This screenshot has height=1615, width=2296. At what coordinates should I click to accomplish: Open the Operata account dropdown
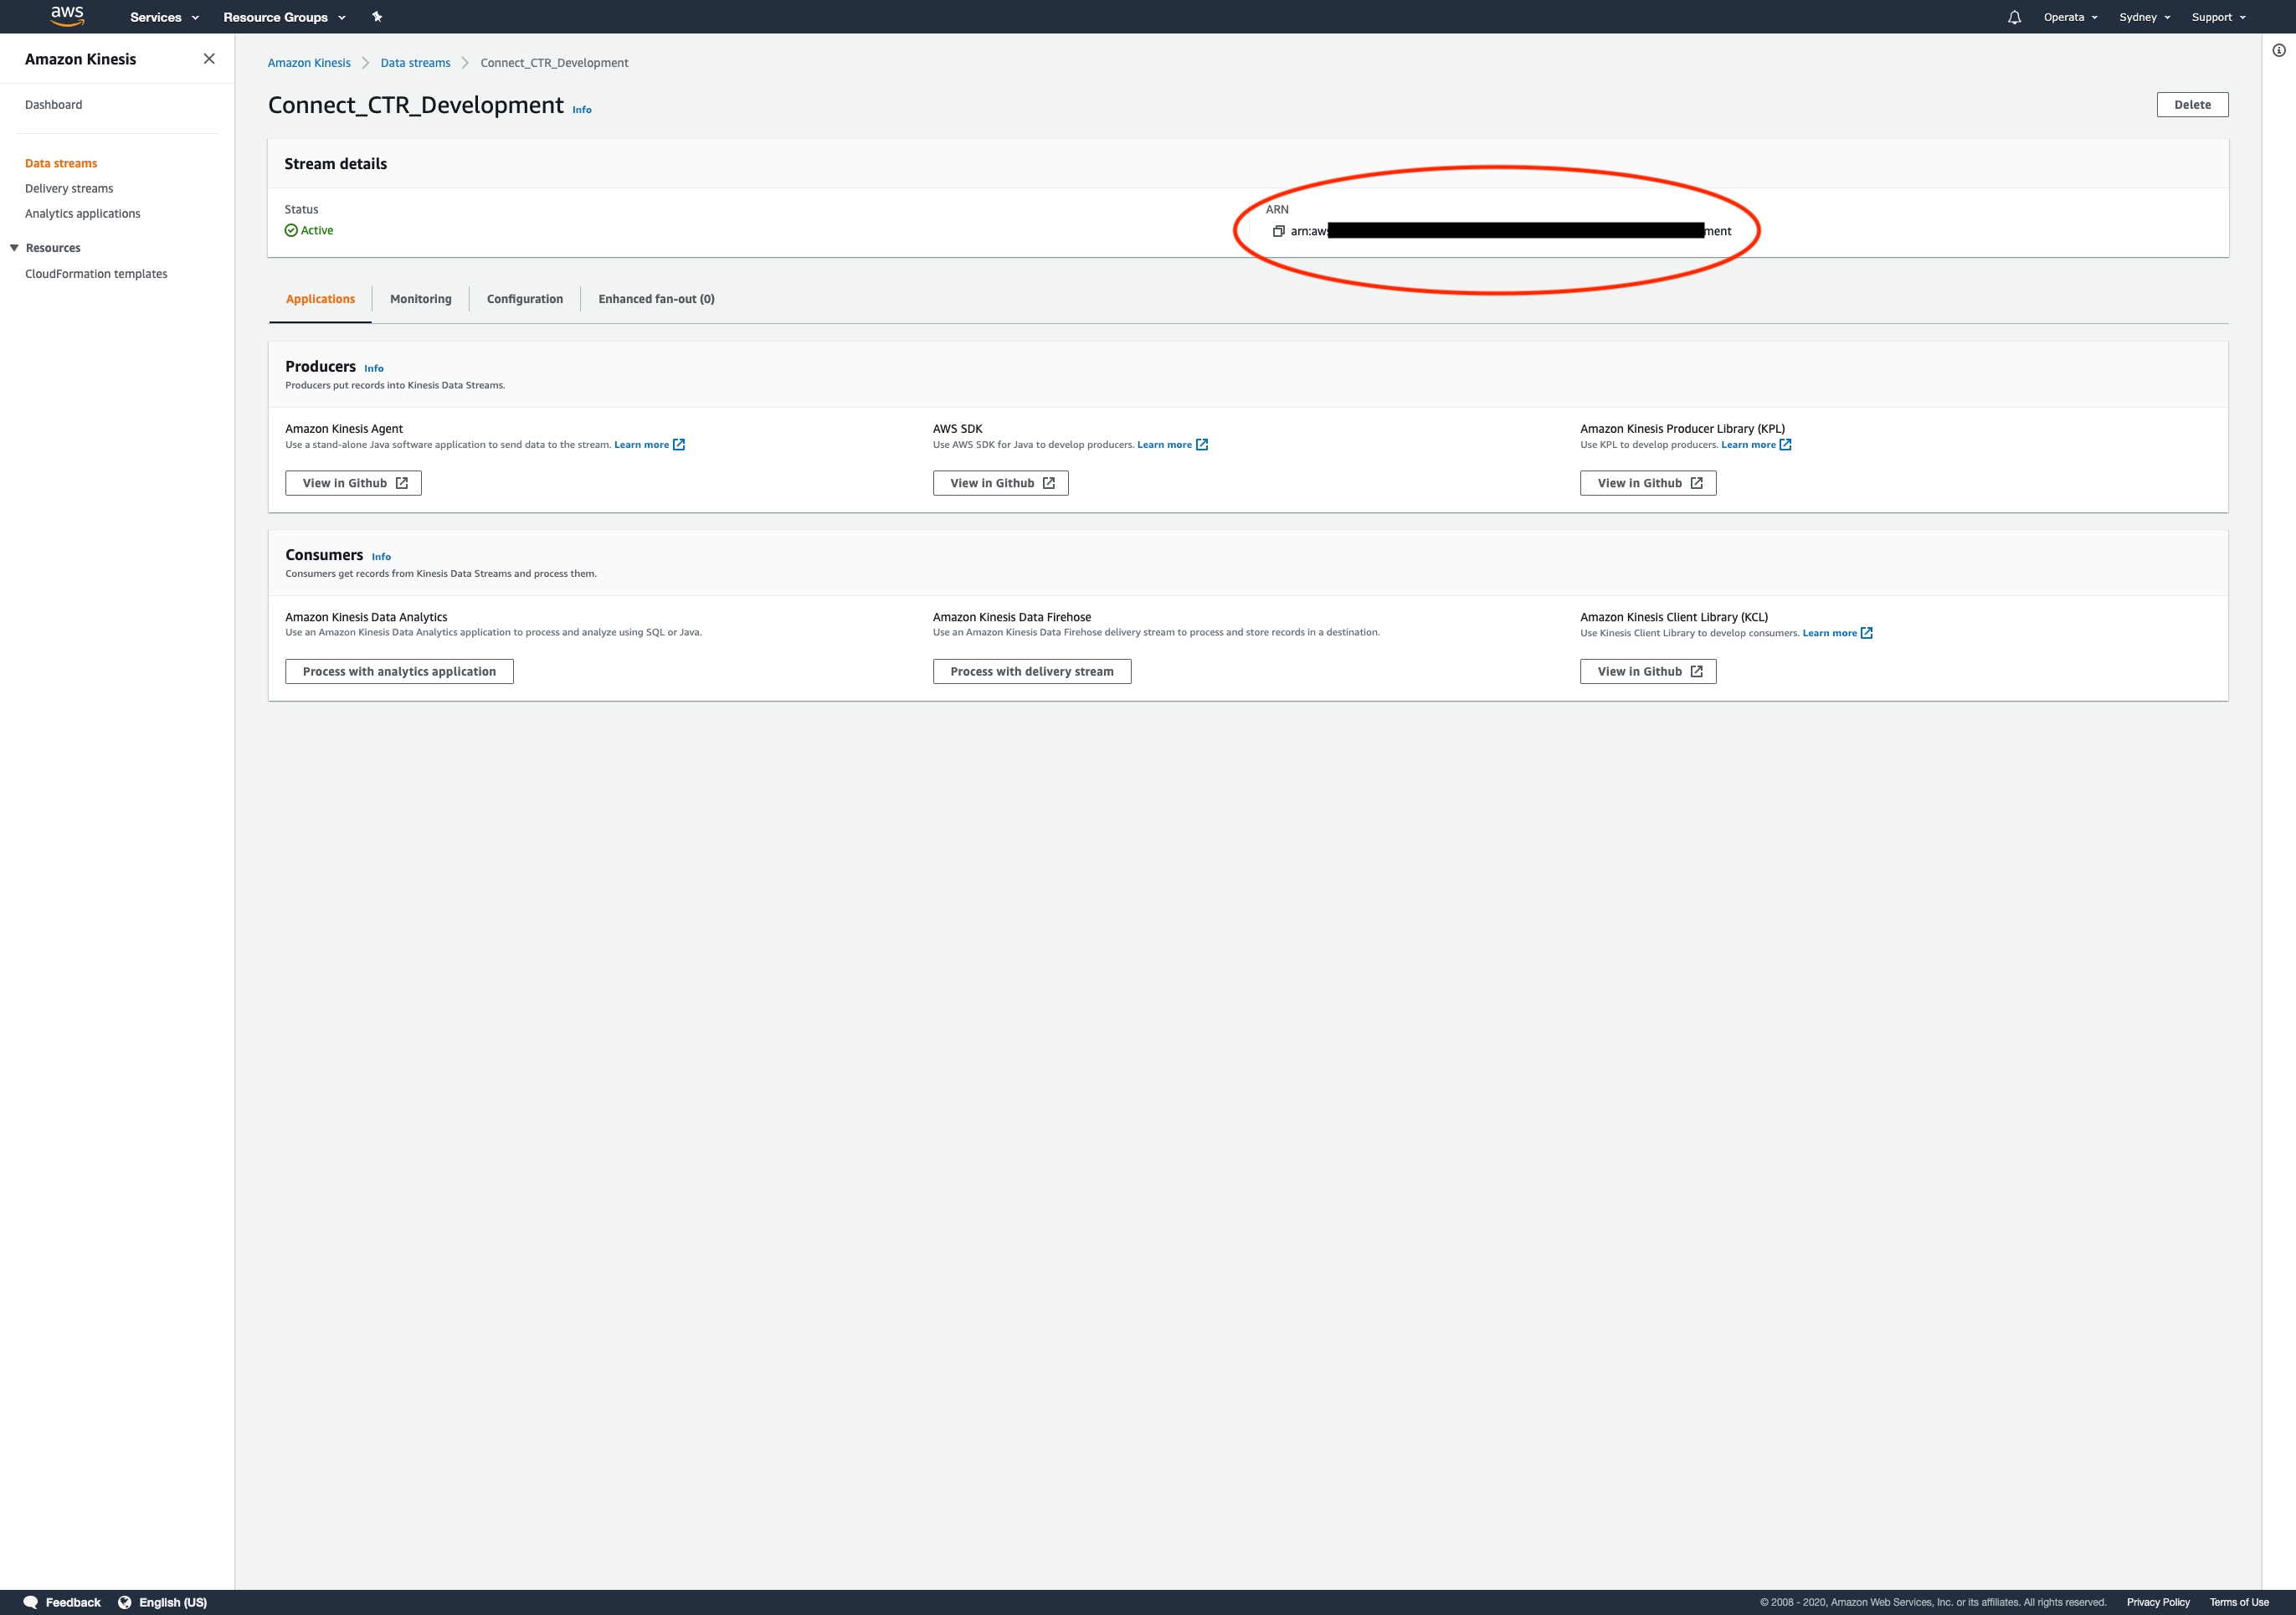point(2070,17)
